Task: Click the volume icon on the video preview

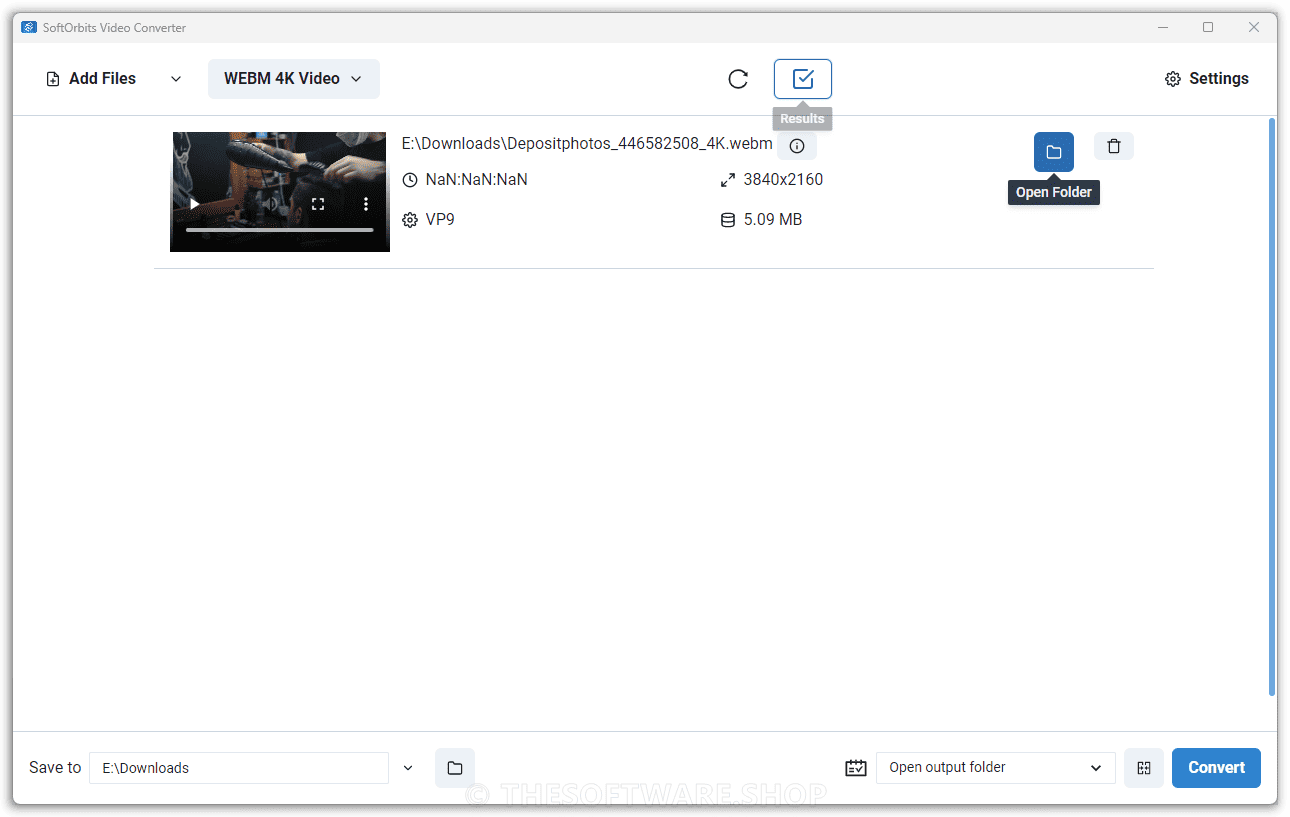Action: click(269, 204)
